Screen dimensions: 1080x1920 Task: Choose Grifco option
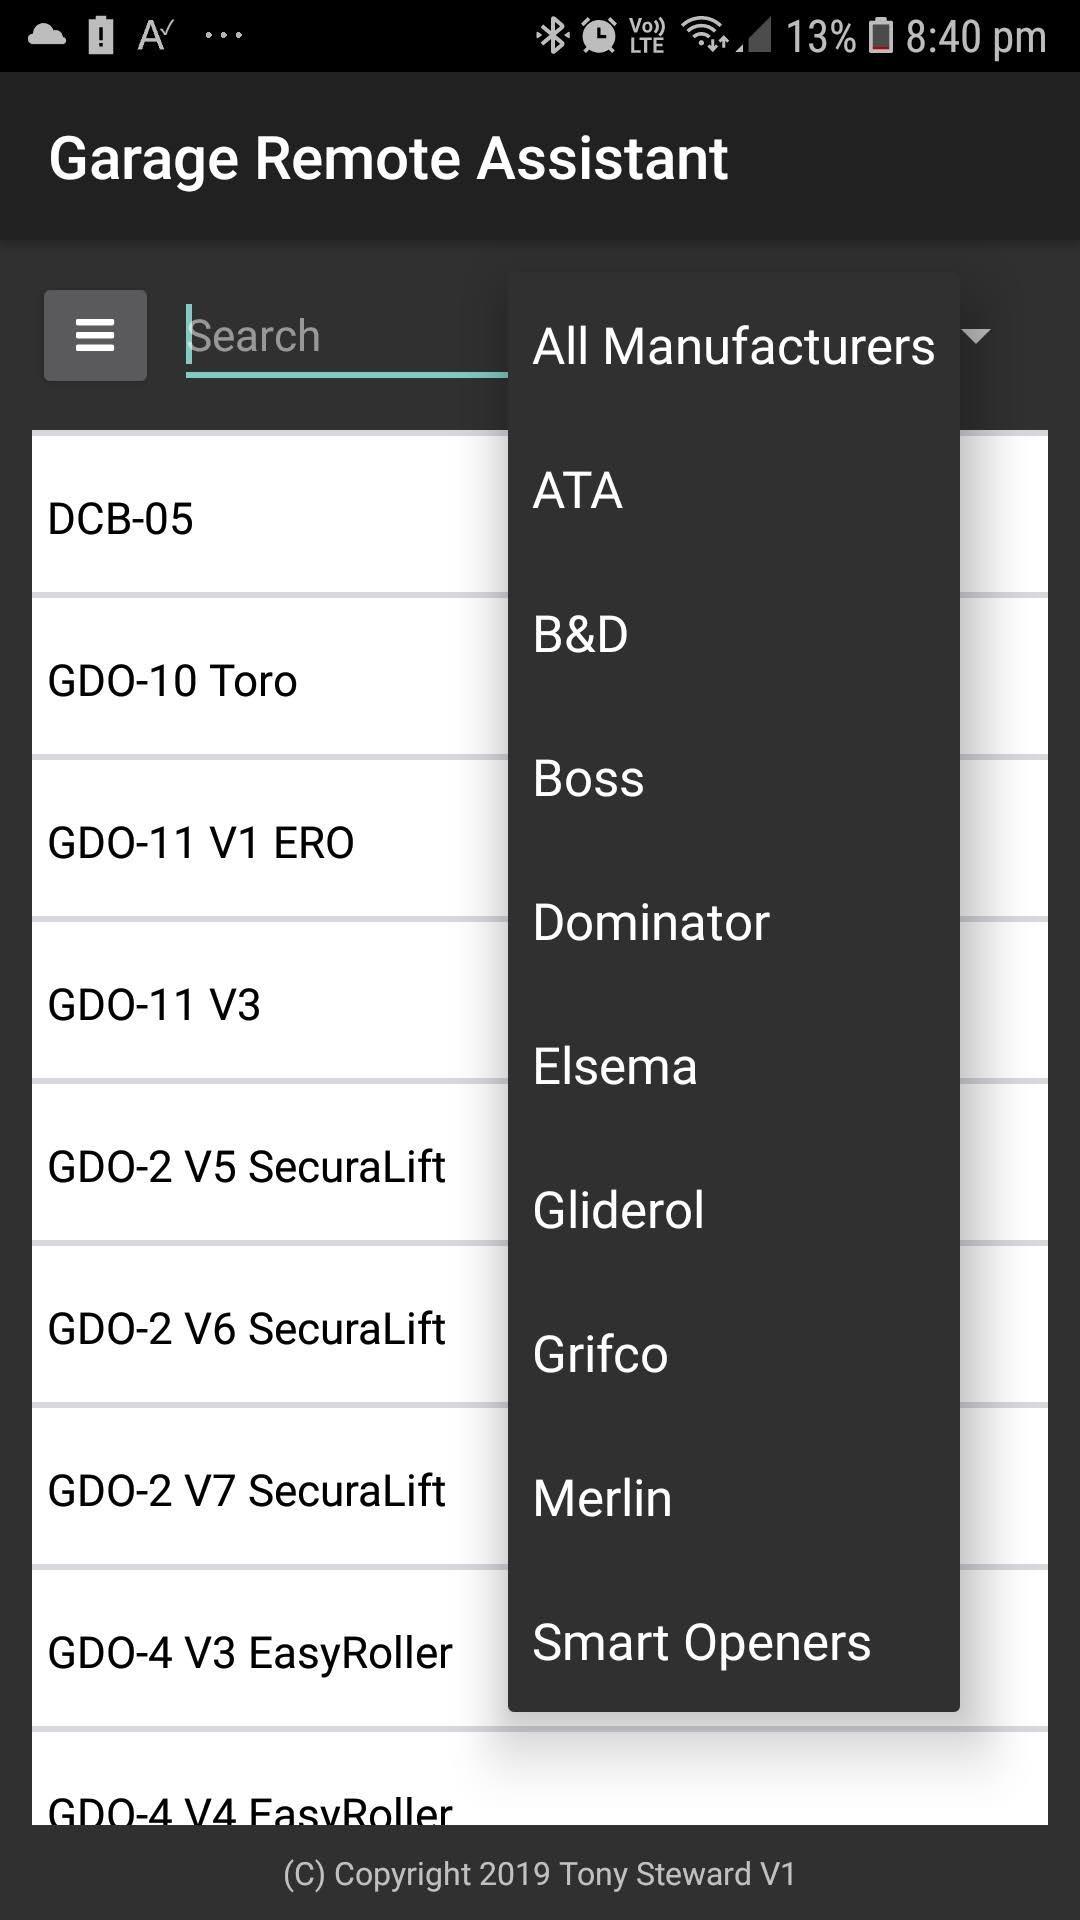click(733, 1354)
